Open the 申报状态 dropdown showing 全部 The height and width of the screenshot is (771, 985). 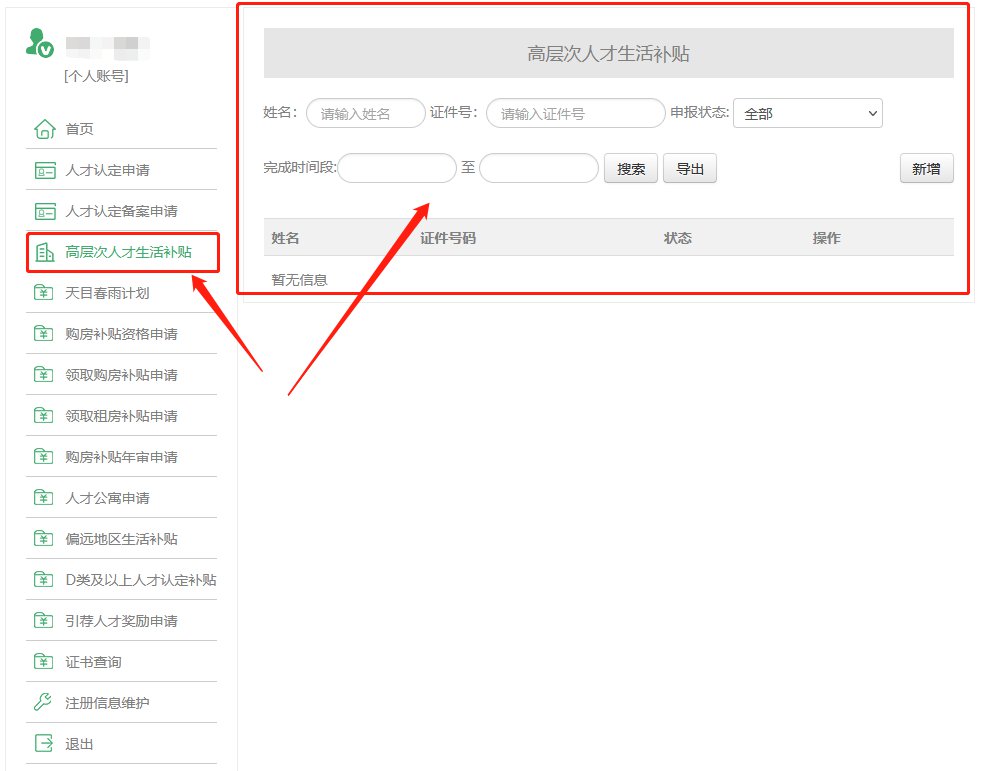[x=807, y=114]
